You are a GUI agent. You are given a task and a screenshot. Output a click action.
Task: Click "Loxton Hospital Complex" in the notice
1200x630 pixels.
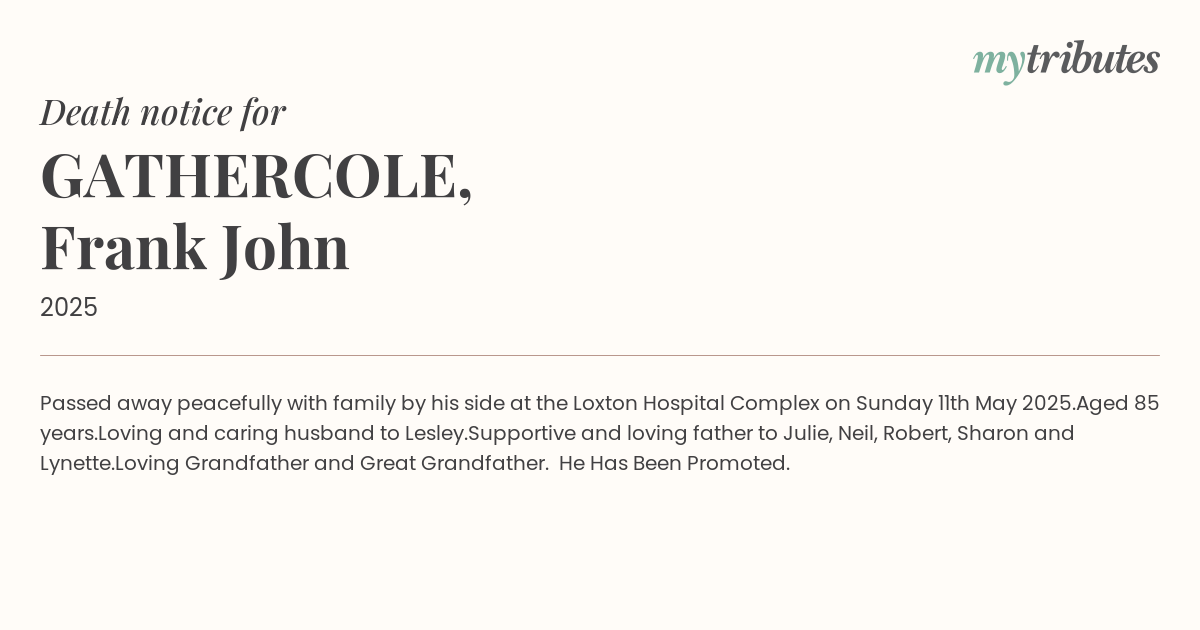point(696,404)
